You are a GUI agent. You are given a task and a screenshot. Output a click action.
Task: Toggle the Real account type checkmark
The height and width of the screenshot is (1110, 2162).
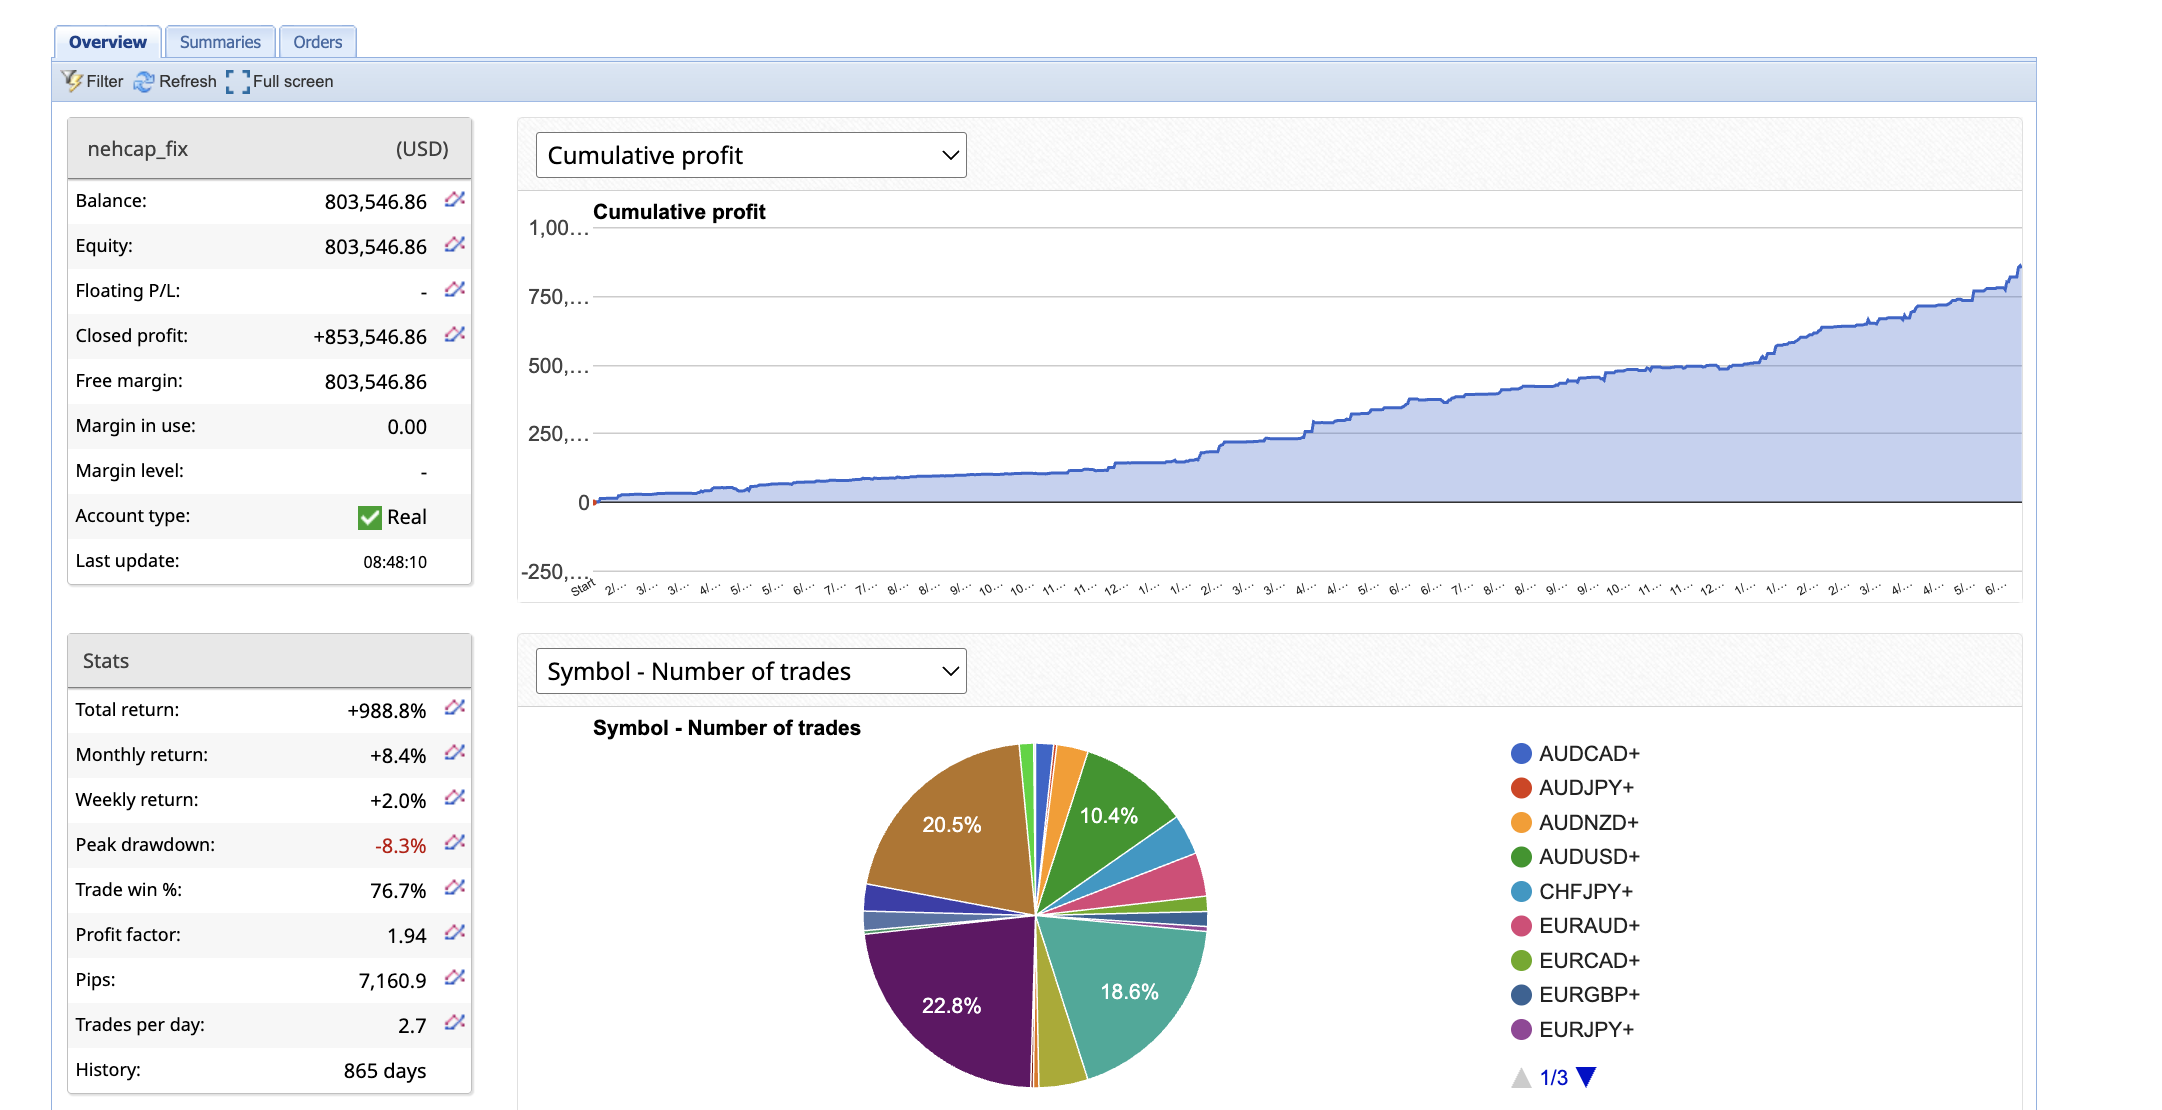(370, 517)
